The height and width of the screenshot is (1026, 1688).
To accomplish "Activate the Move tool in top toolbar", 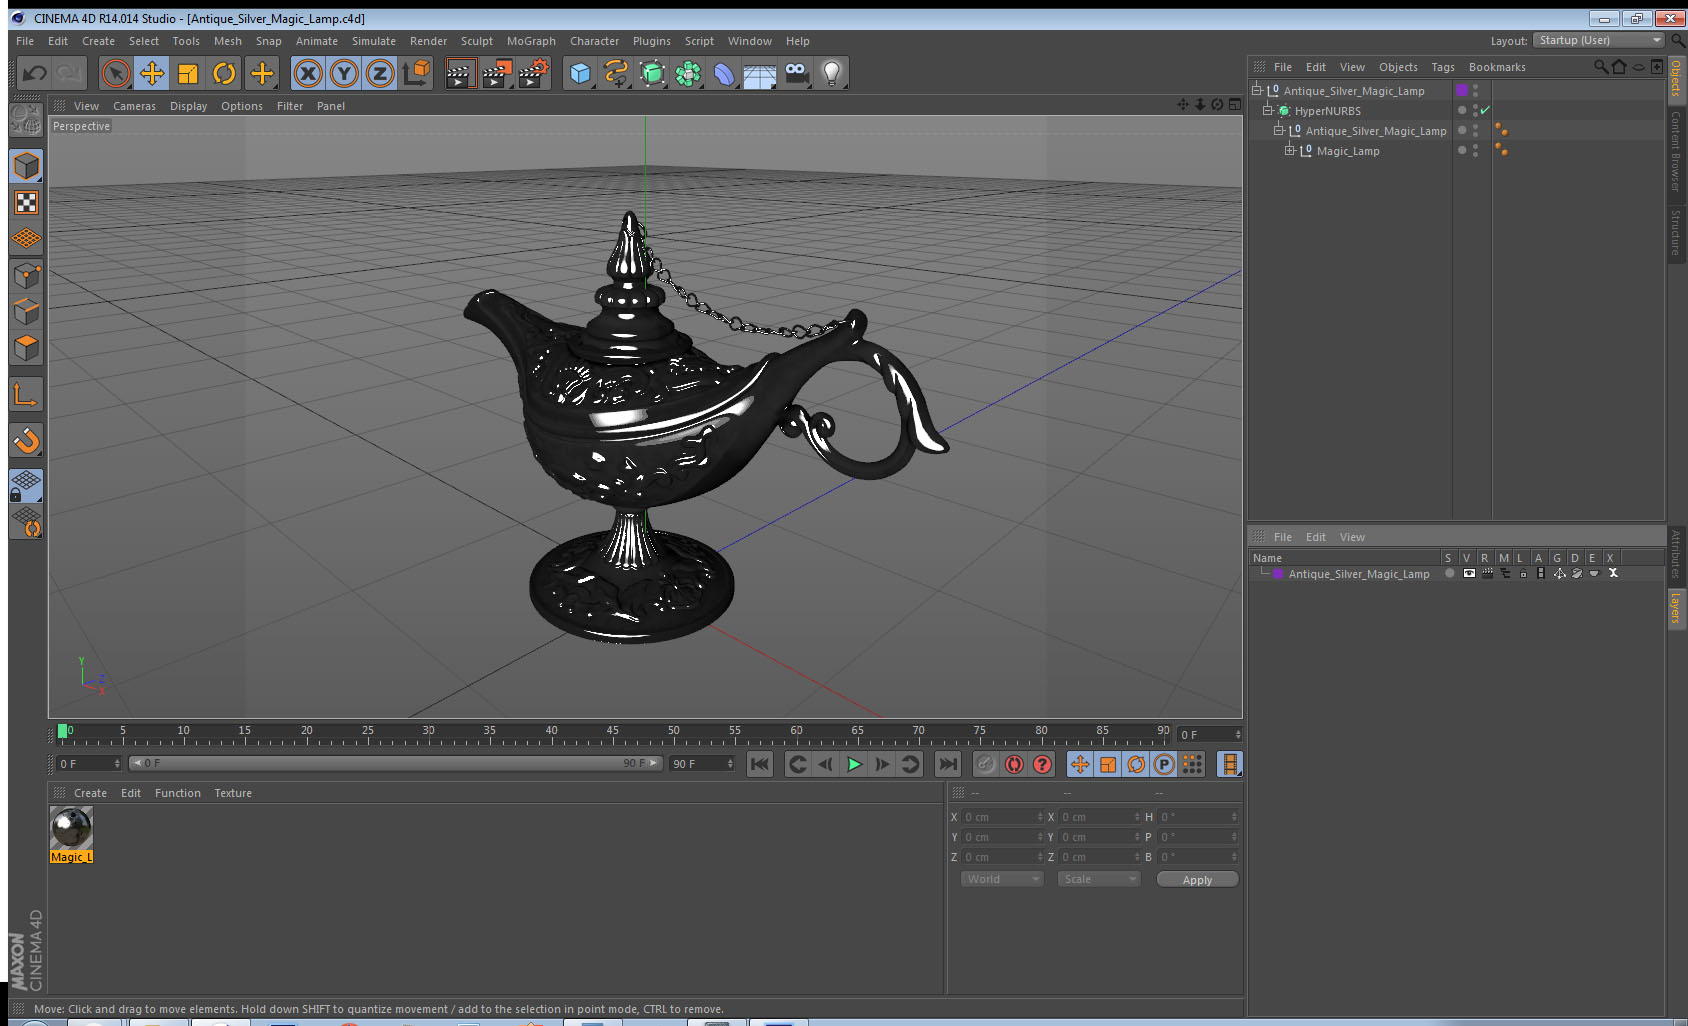I will 152,73.
